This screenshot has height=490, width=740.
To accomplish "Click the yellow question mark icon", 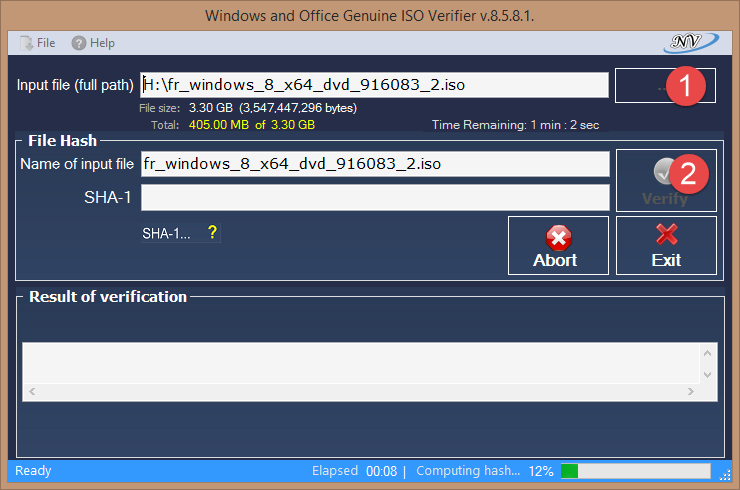I will pos(212,232).
